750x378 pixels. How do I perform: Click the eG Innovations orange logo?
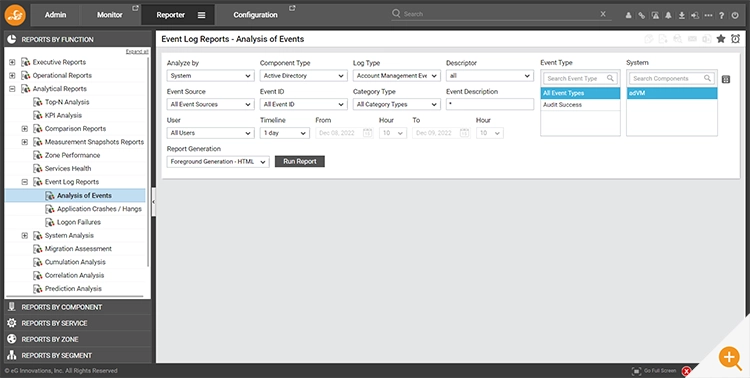[x=15, y=15]
